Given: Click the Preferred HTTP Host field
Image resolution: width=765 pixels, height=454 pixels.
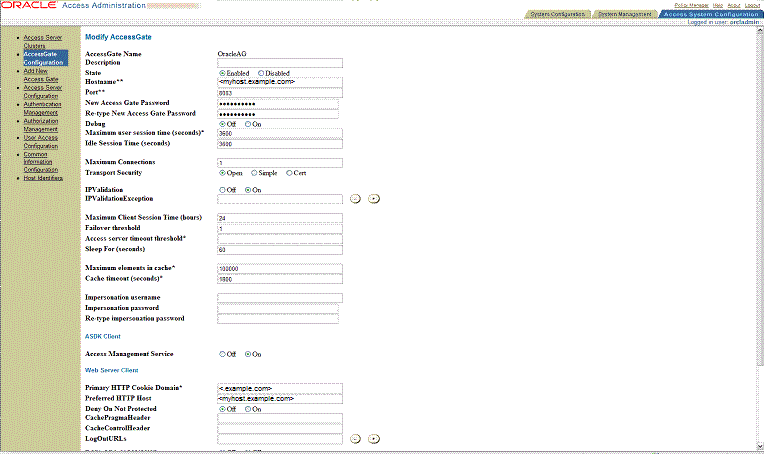Looking at the screenshot, I should click(280, 399).
